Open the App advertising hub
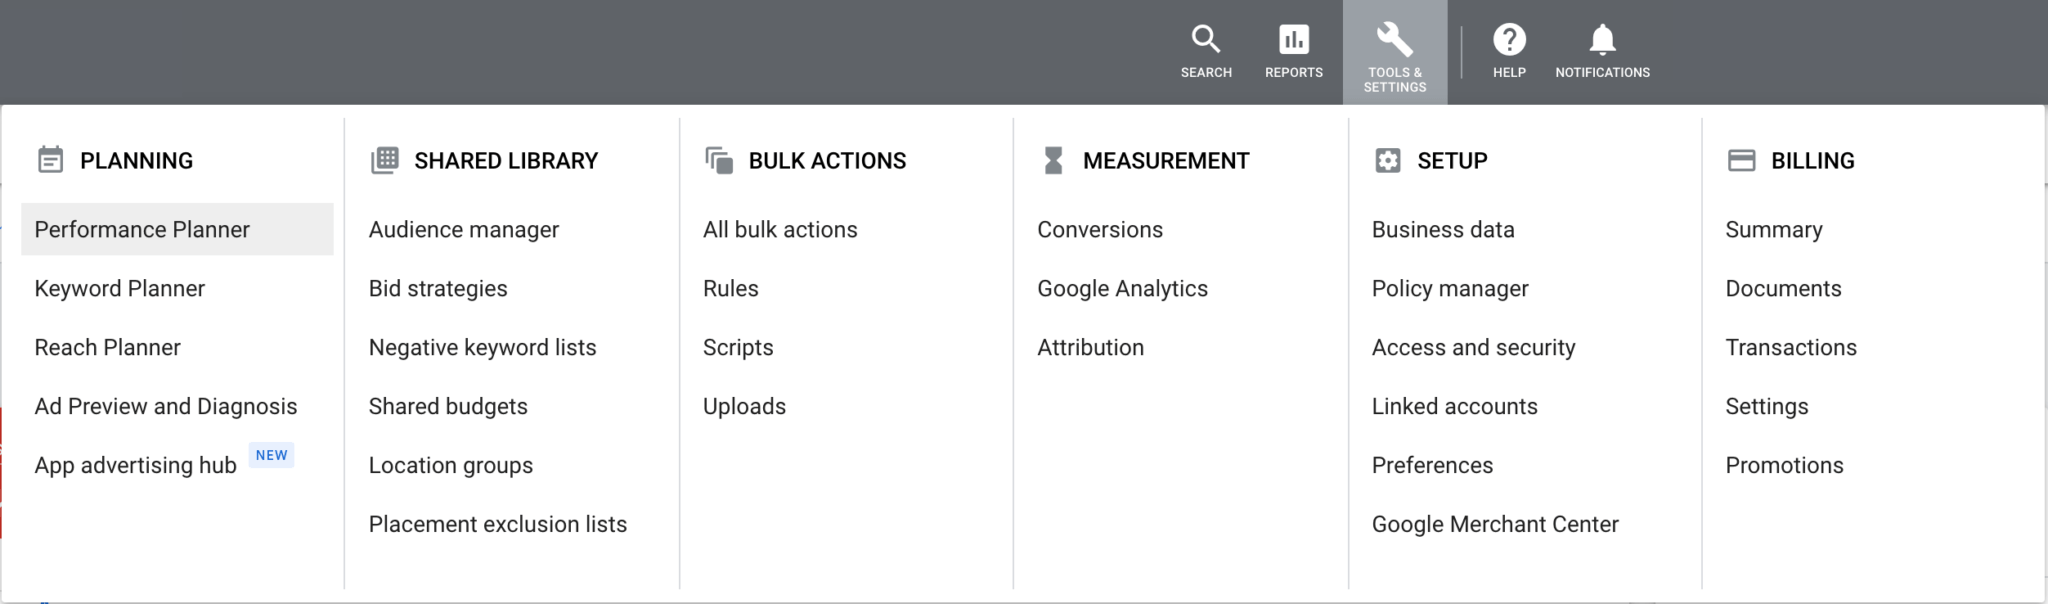This screenshot has height=604, width=2048. tap(135, 464)
